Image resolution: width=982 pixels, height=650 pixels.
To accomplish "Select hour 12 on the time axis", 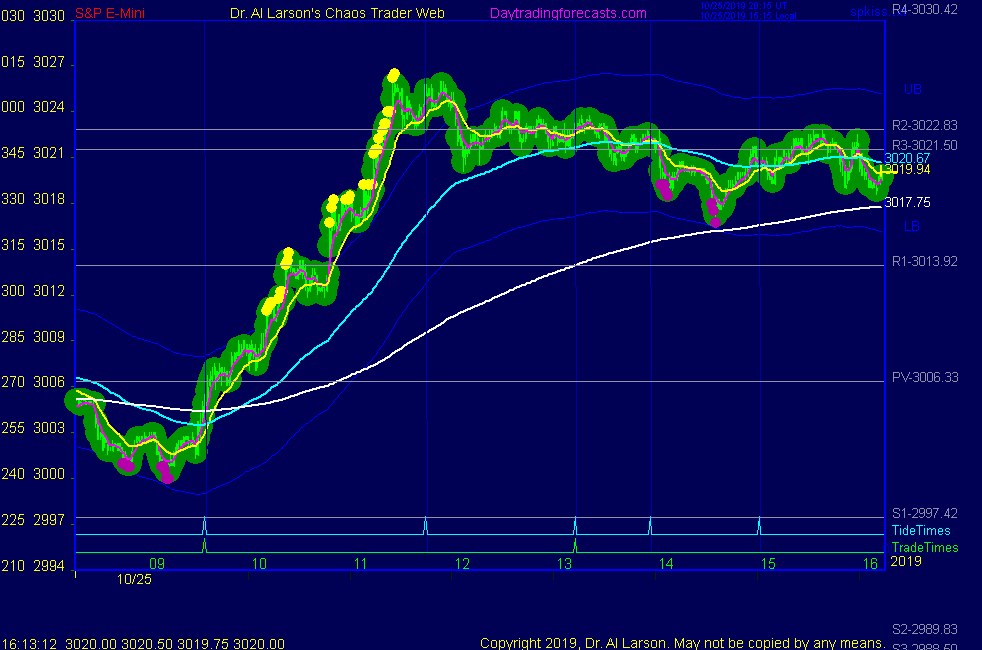I will (462, 564).
